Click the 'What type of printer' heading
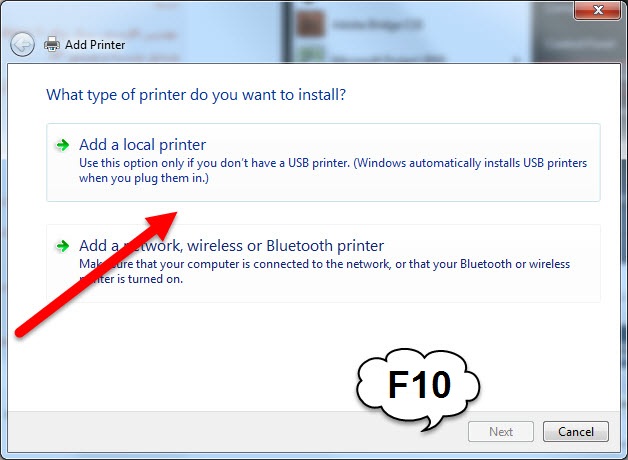 tap(196, 95)
